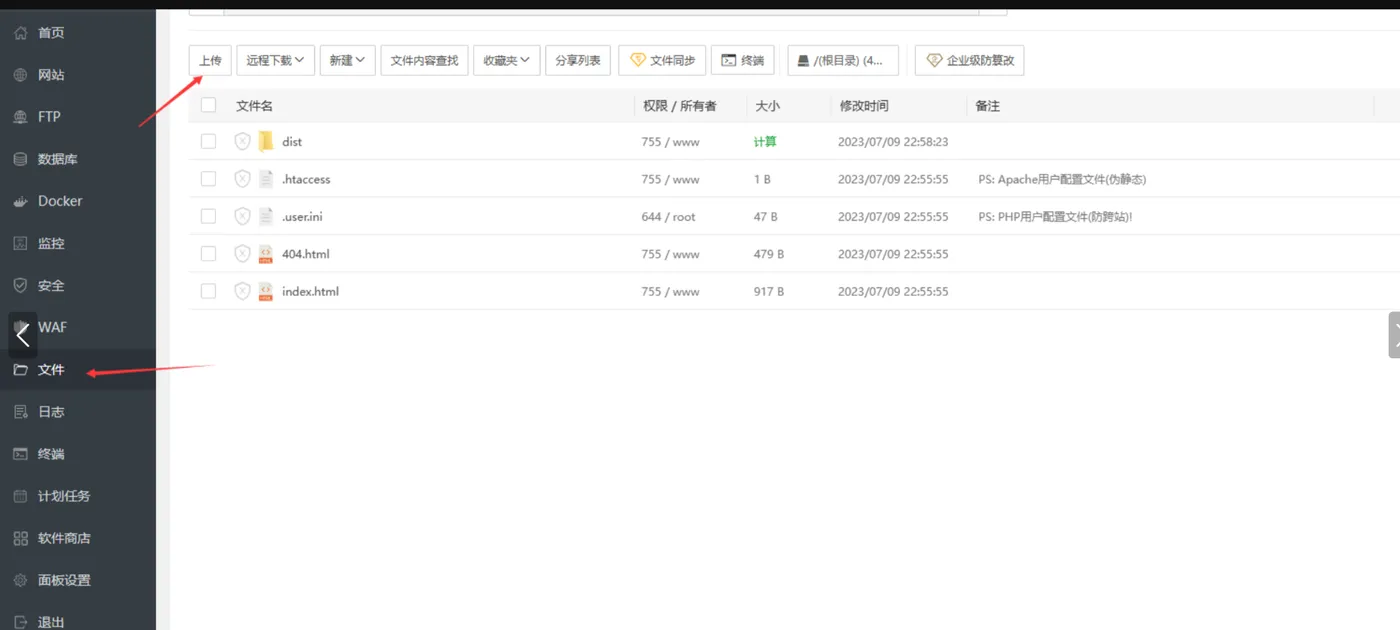1400x630 pixels.
Task: Sort by 文件名 column header
Action: pyautogui.click(x=254, y=105)
